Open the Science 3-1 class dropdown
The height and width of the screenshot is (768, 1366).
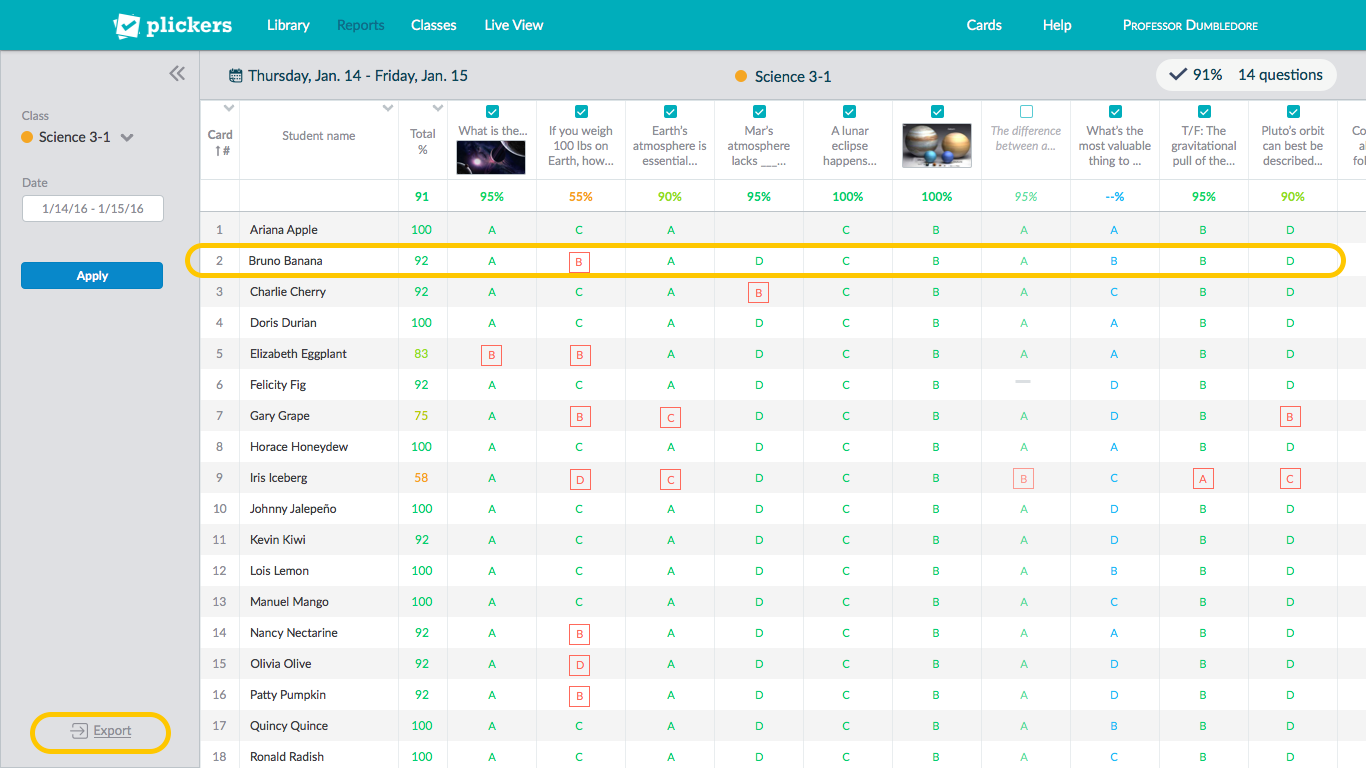(127, 138)
